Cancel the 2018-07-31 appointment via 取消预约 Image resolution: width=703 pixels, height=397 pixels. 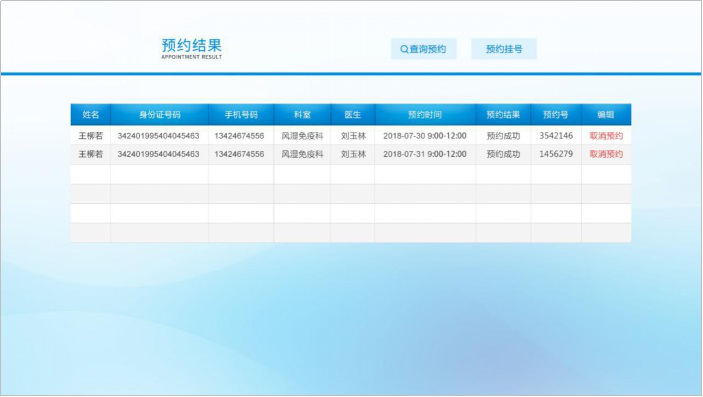coord(606,154)
